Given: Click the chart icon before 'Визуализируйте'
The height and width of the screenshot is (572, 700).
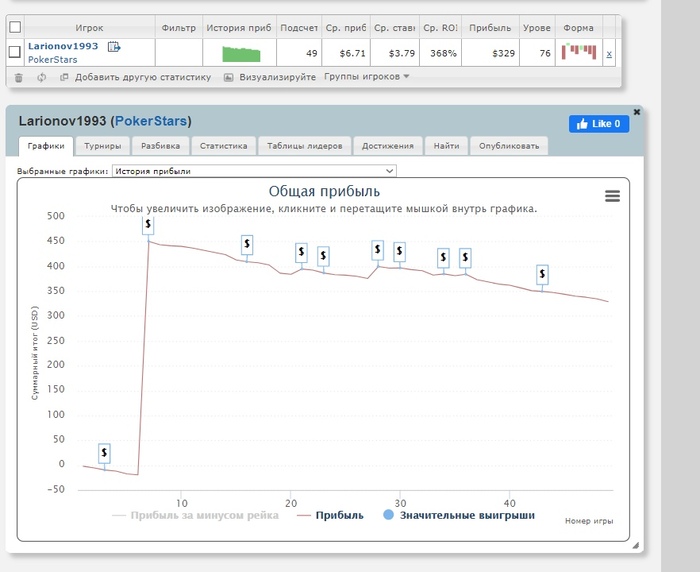Looking at the screenshot, I should [x=228, y=77].
